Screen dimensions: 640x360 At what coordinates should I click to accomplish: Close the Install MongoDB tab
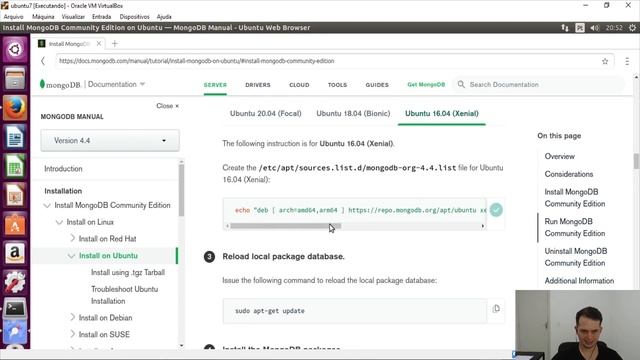99,43
